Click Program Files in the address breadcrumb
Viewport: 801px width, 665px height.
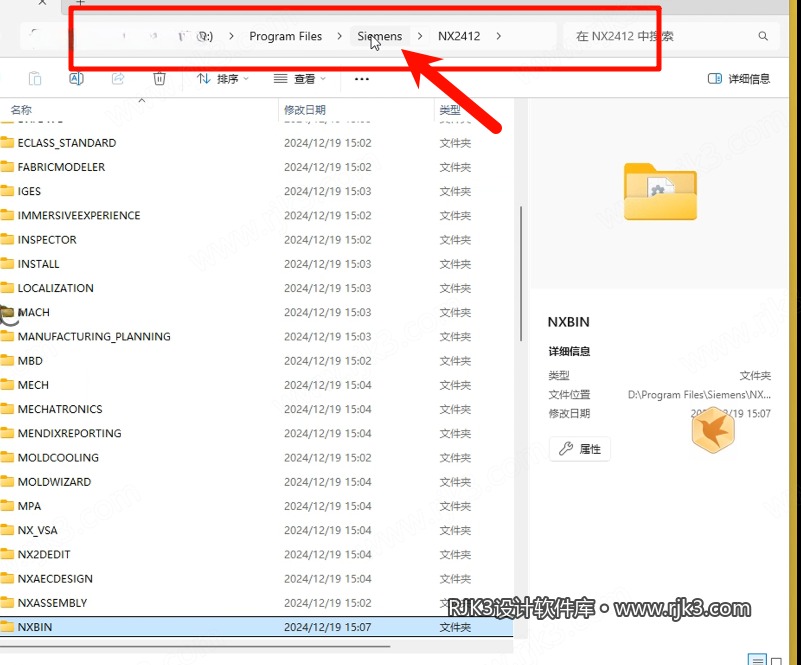pos(286,36)
